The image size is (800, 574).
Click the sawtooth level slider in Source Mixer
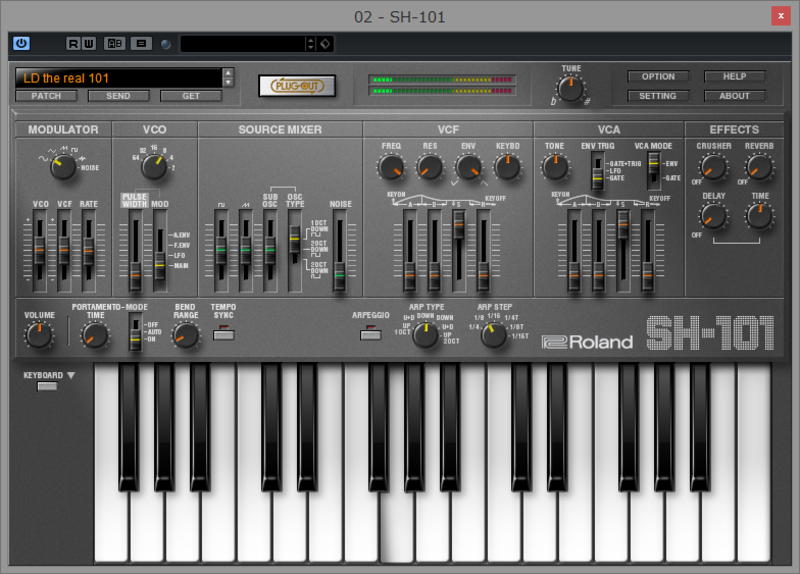tap(245, 251)
